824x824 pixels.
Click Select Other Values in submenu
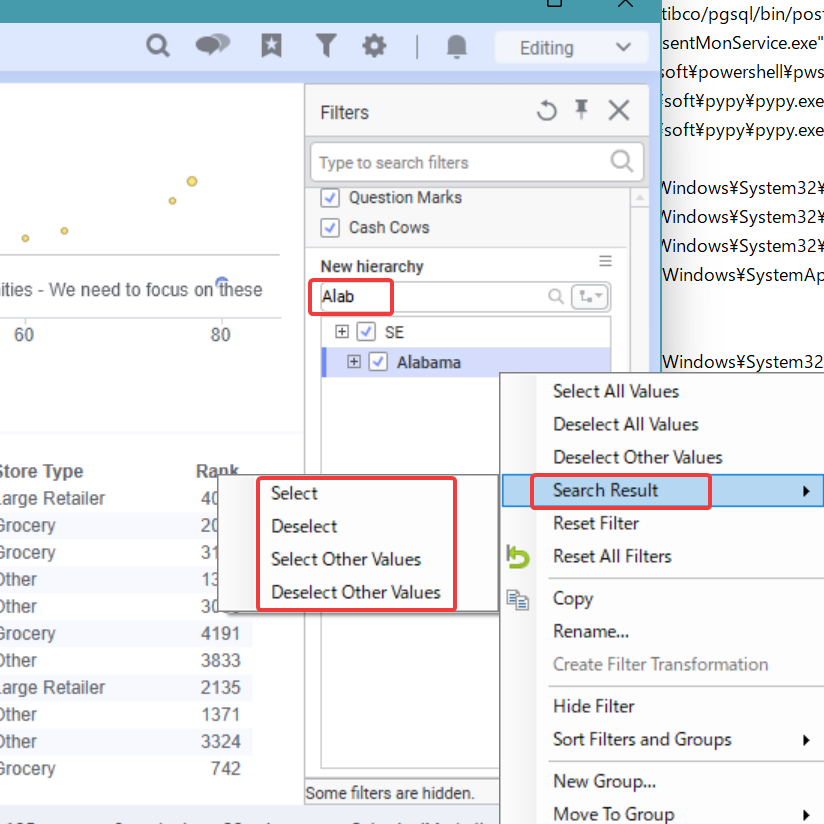click(x=346, y=560)
